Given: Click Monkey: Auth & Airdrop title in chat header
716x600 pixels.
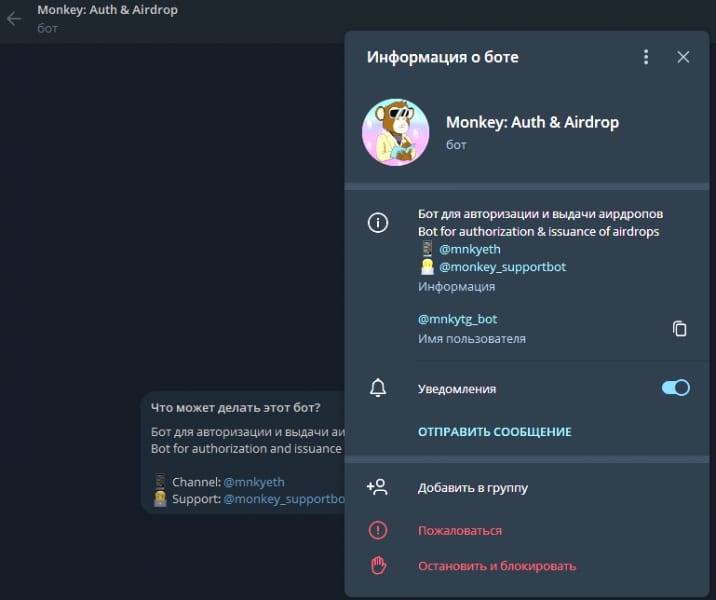Looking at the screenshot, I should pyautogui.click(x=107, y=10).
